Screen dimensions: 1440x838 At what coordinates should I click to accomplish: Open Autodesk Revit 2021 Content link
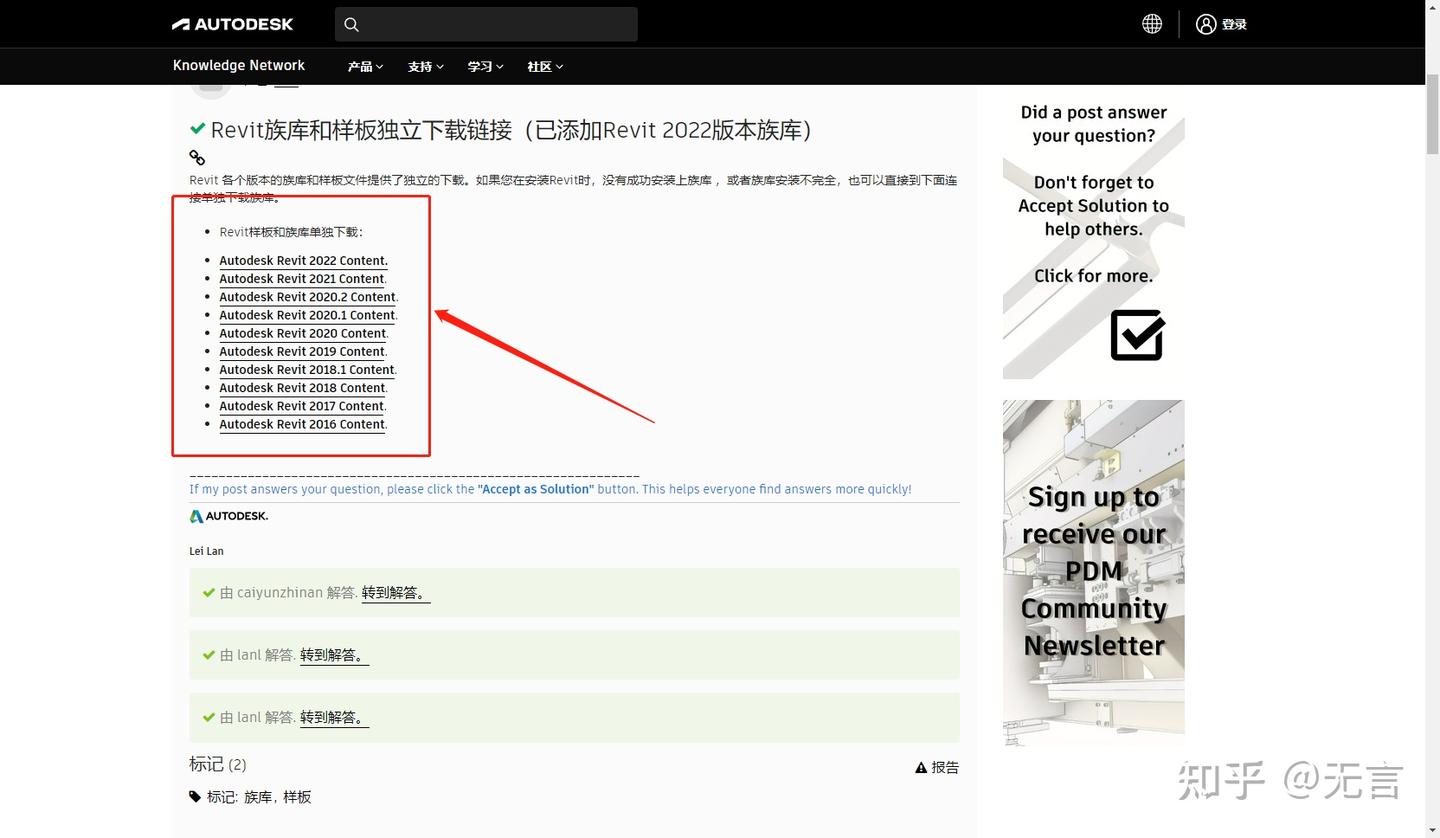[x=302, y=279]
